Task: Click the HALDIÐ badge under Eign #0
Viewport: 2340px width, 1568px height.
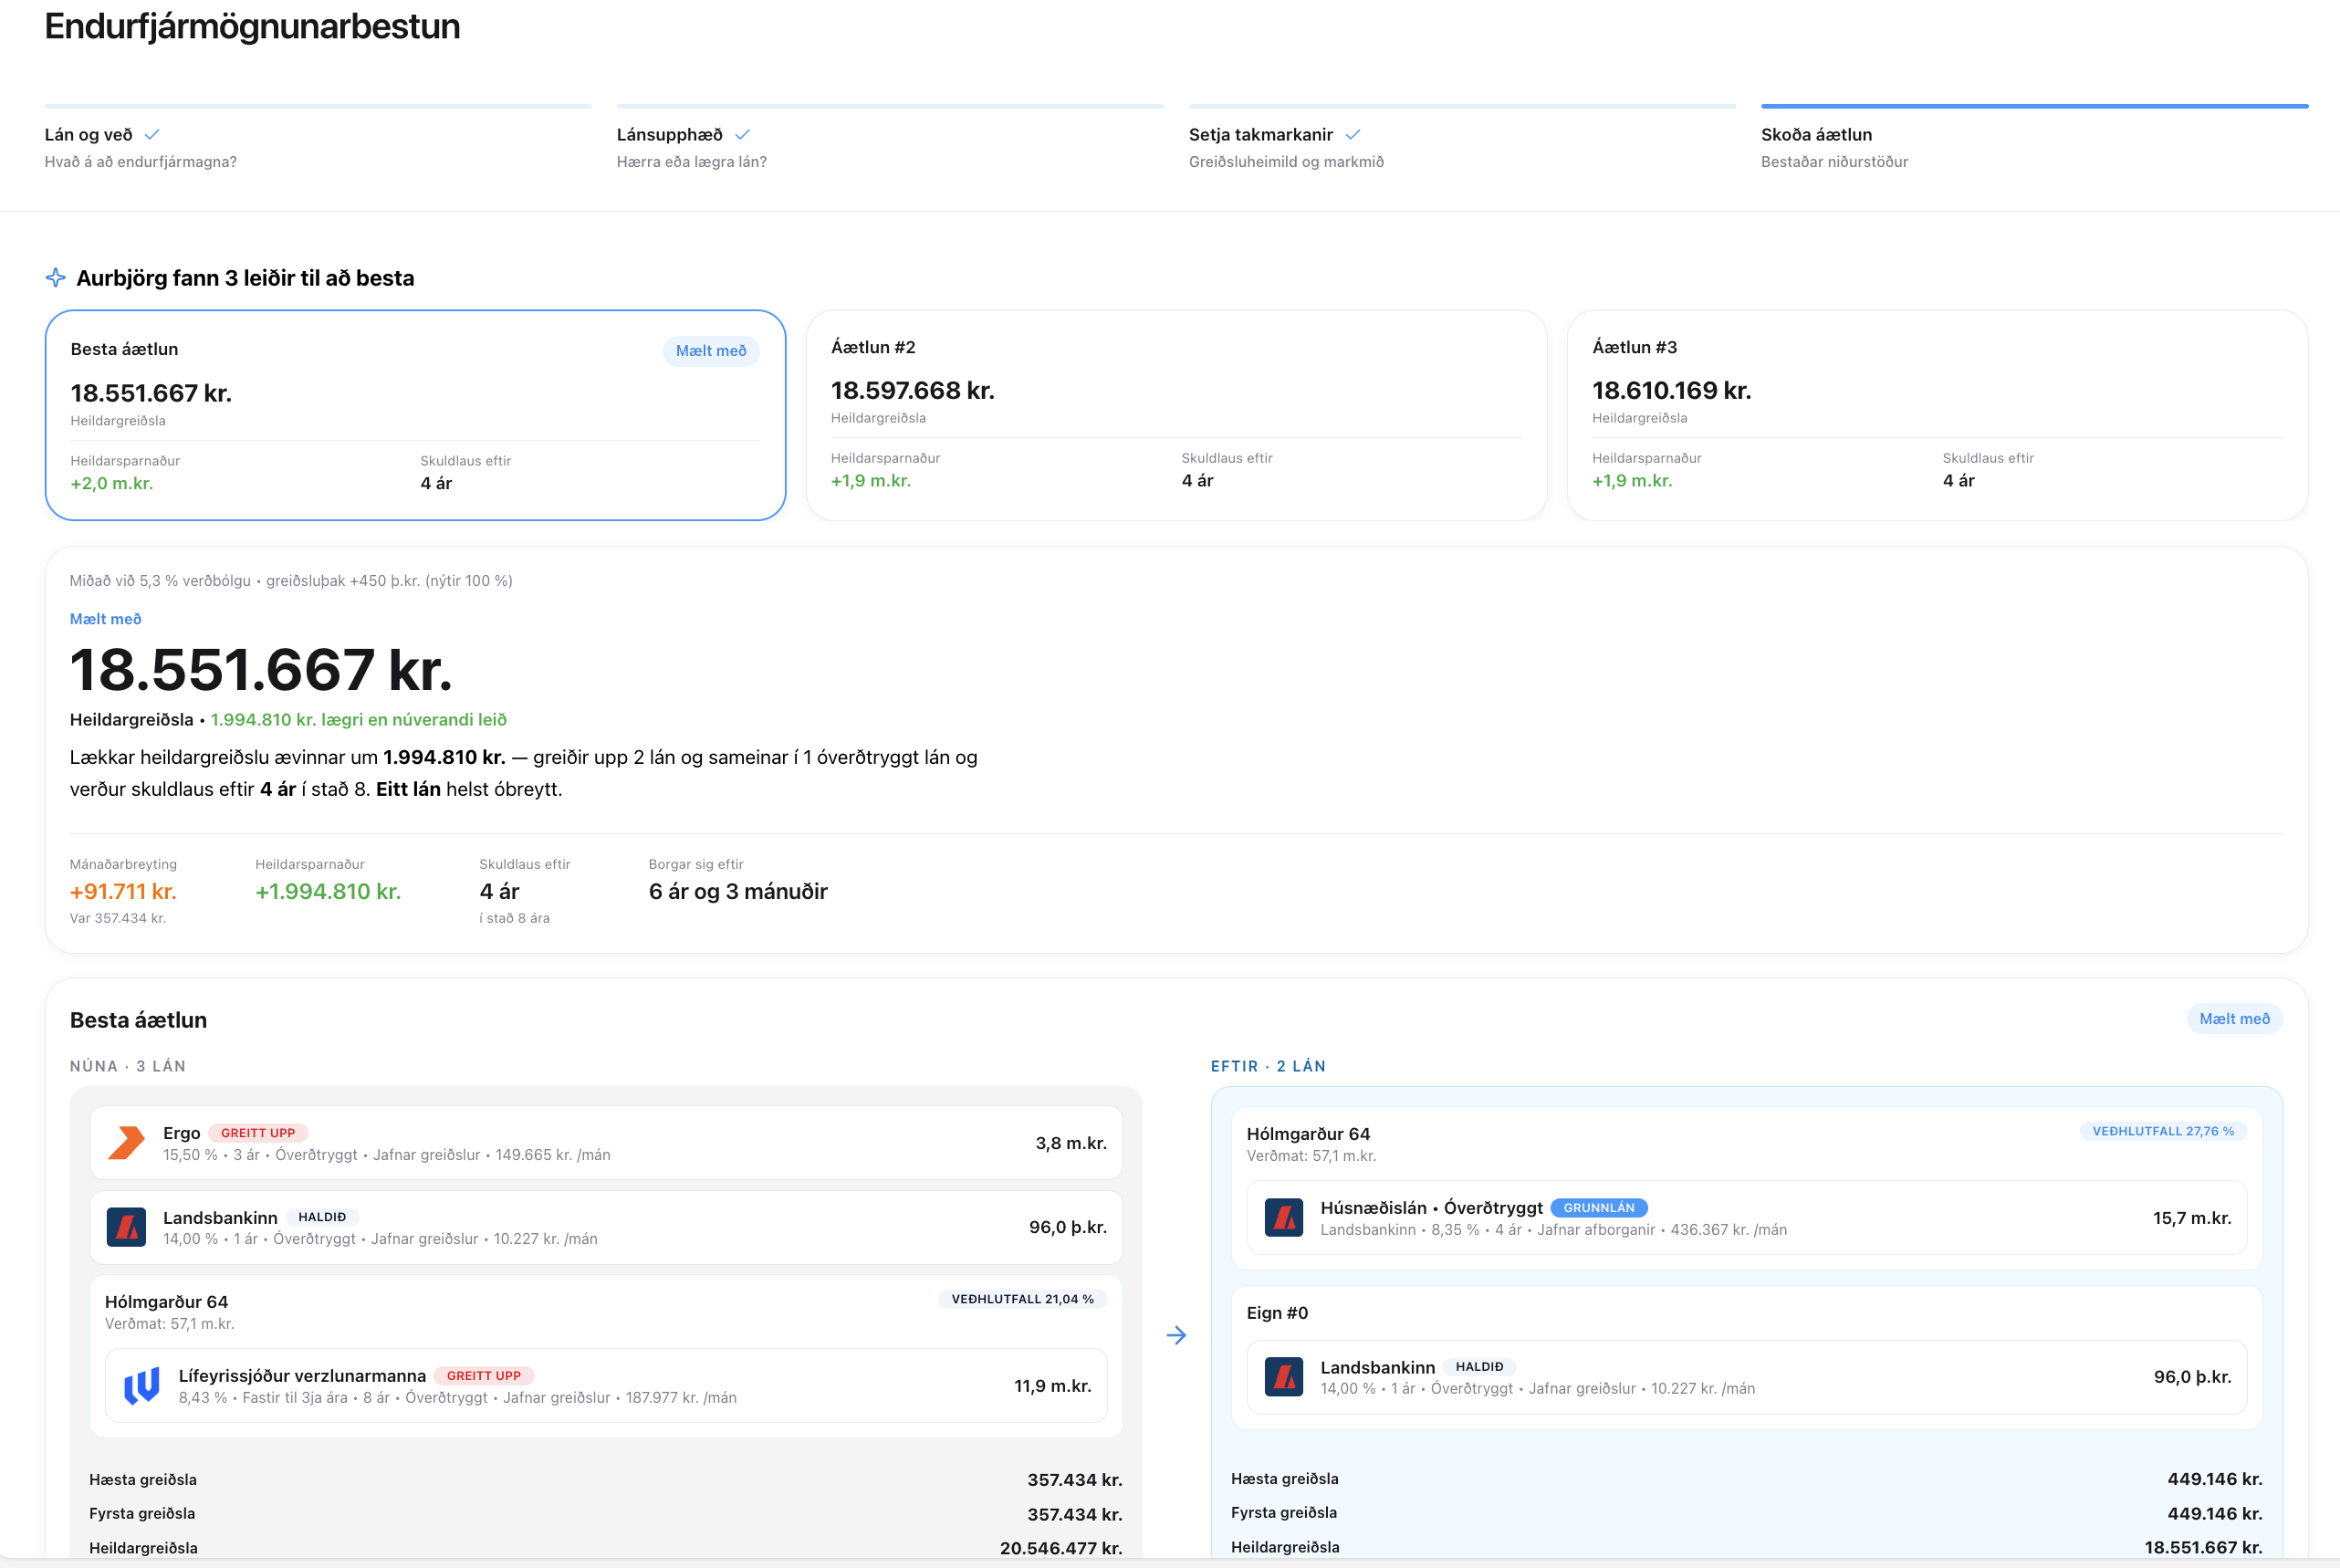Action: 1479,1367
